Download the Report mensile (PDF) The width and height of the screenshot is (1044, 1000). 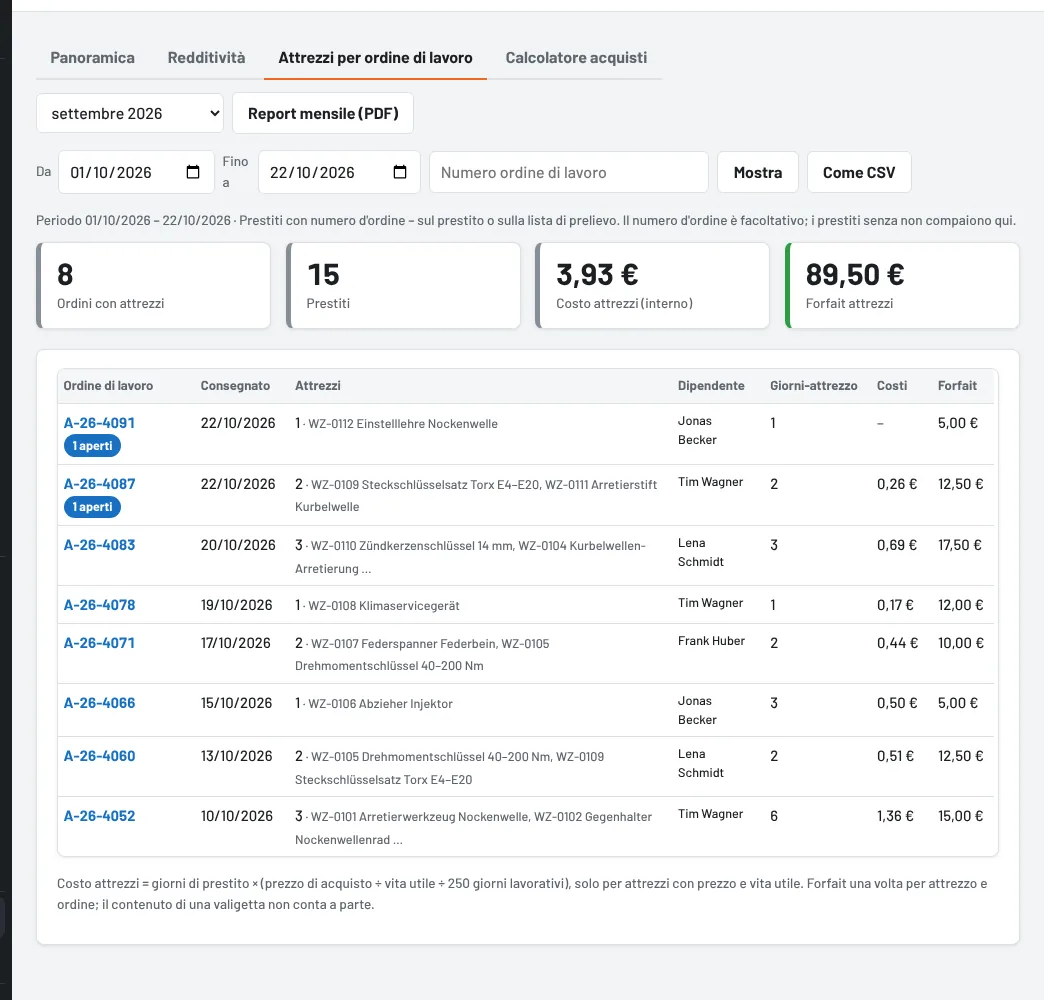[323, 113]
